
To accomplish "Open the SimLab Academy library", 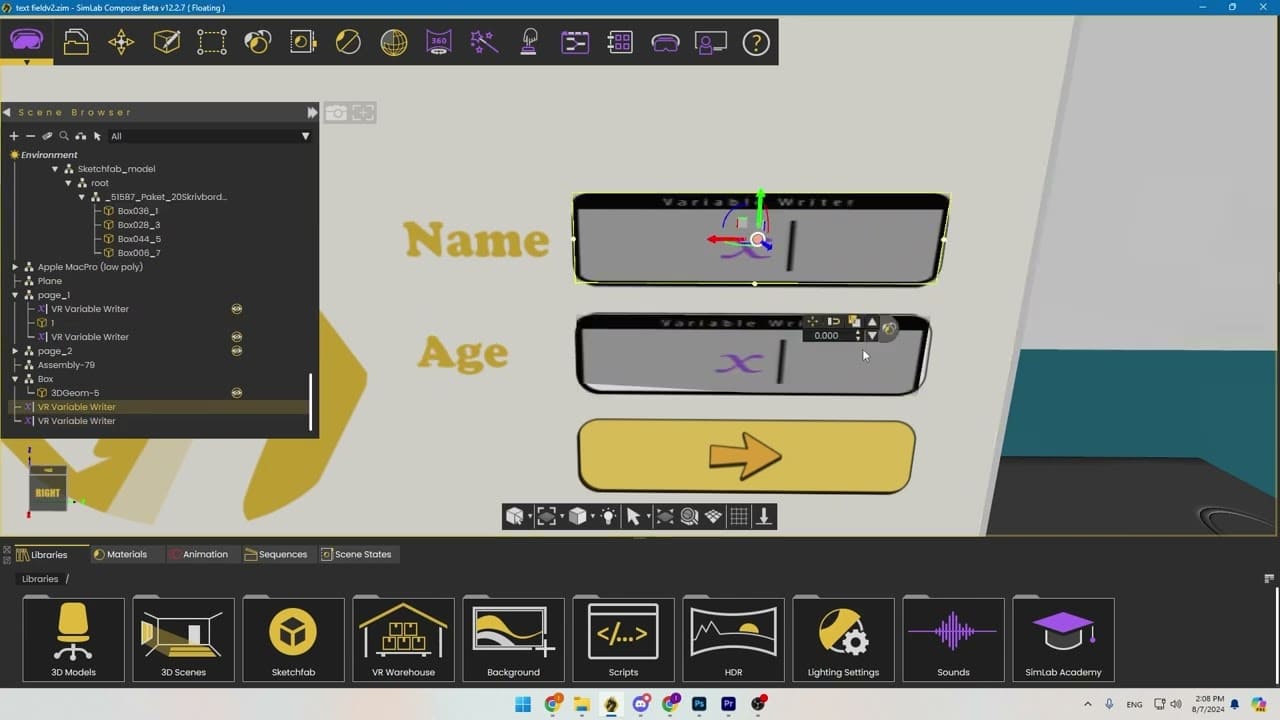I will (x=1063, y=640).
